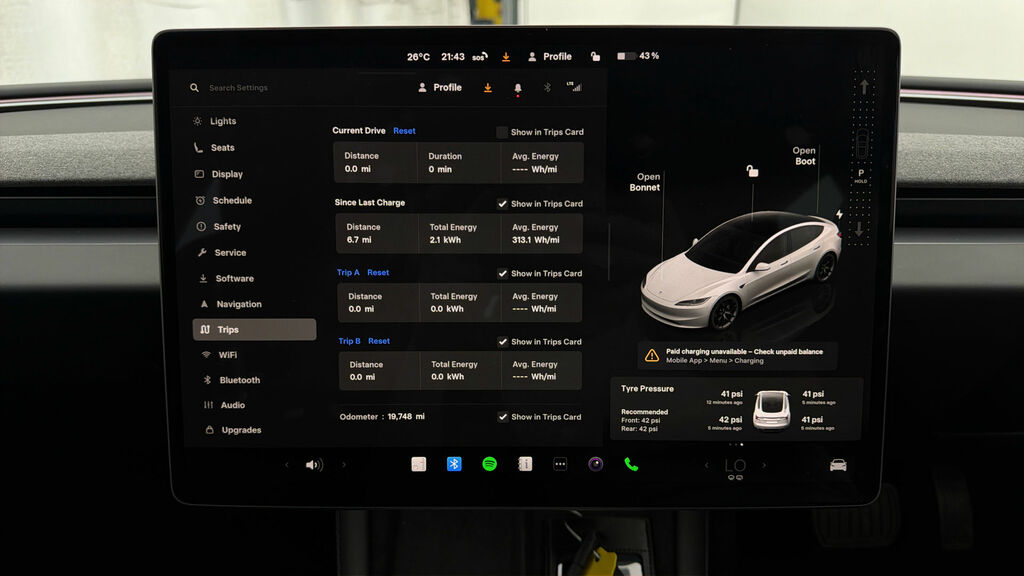Select the Trips menu item
This screenshot has height=576, width=1024.
point(254,330)
